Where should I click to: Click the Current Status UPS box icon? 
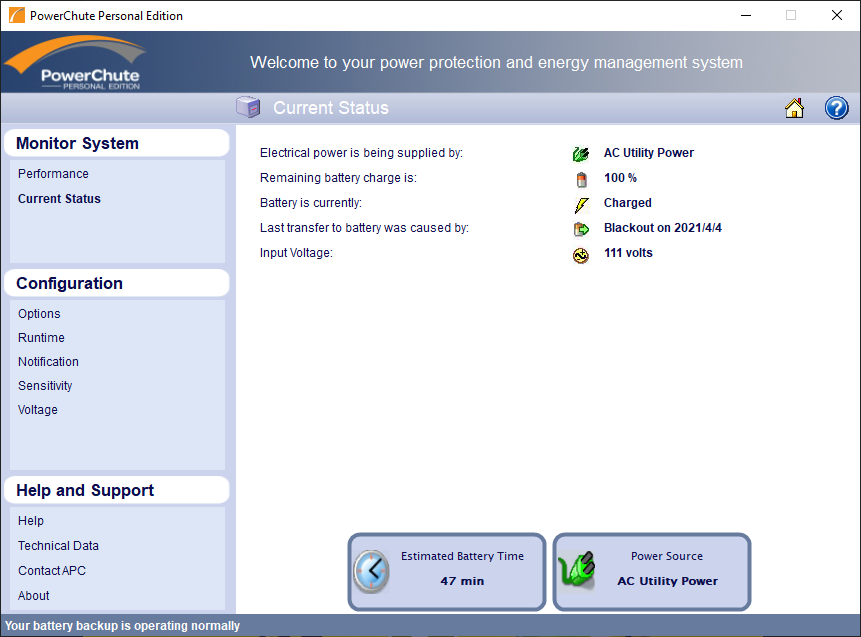pos(248,107)
